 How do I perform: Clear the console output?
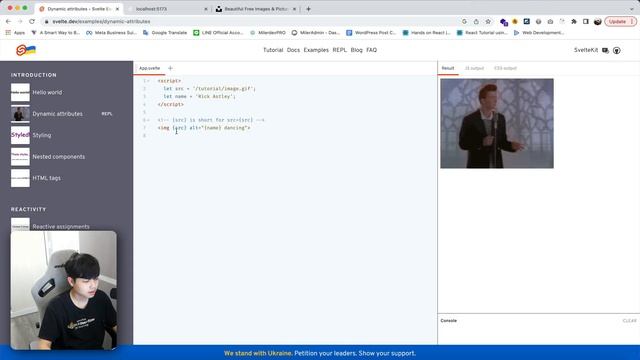(x=629, y=321)
